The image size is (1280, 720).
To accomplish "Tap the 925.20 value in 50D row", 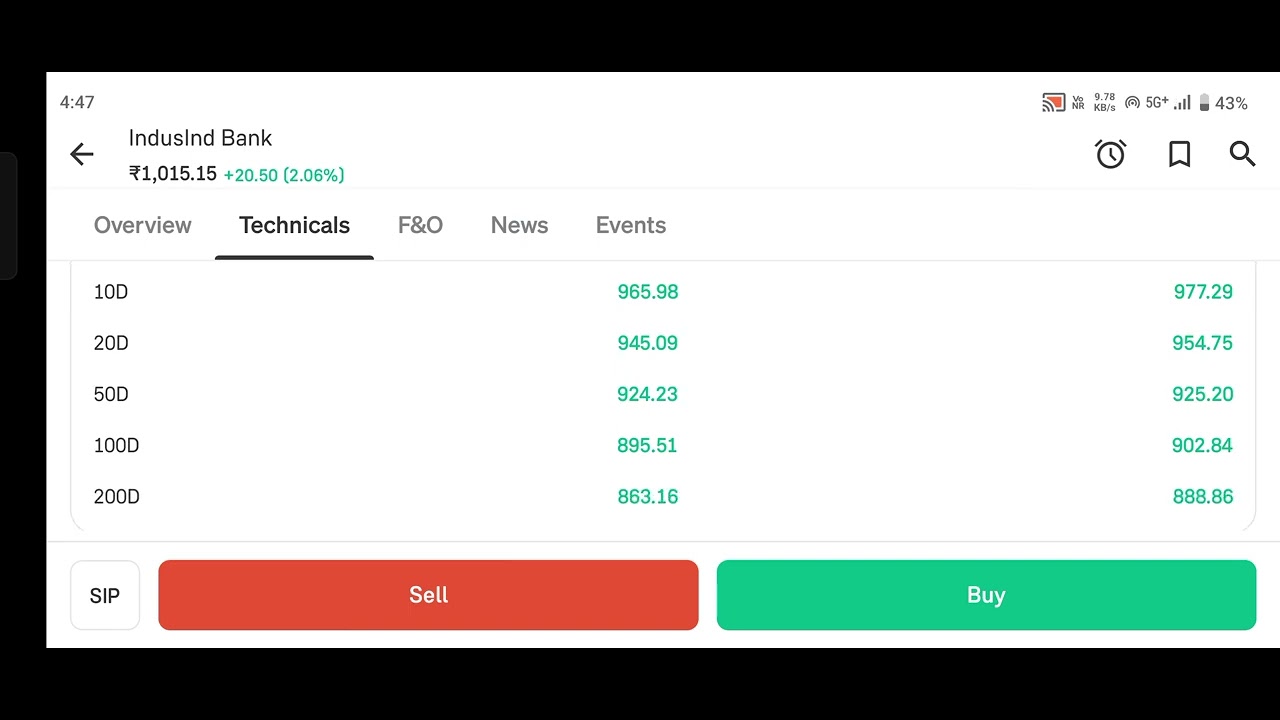I will [1203, 394].
